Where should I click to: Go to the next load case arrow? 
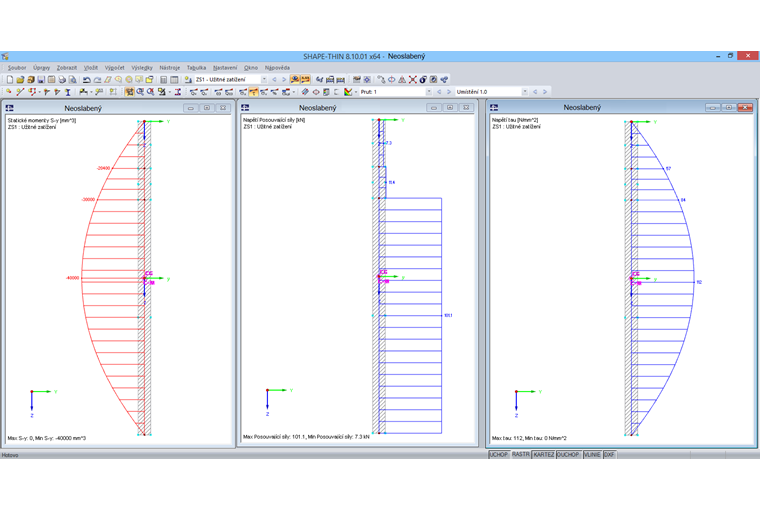click(284, 80)
